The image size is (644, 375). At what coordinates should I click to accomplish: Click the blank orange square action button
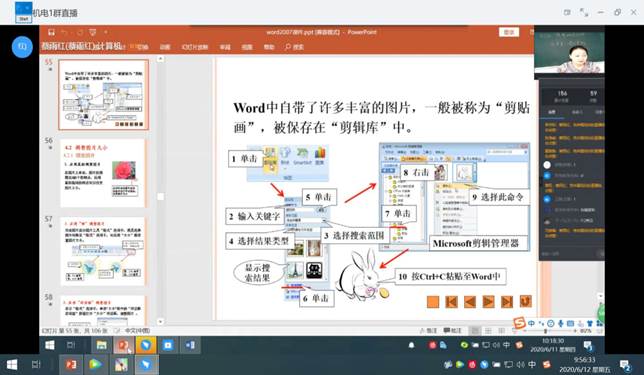[x=433, y=302]
